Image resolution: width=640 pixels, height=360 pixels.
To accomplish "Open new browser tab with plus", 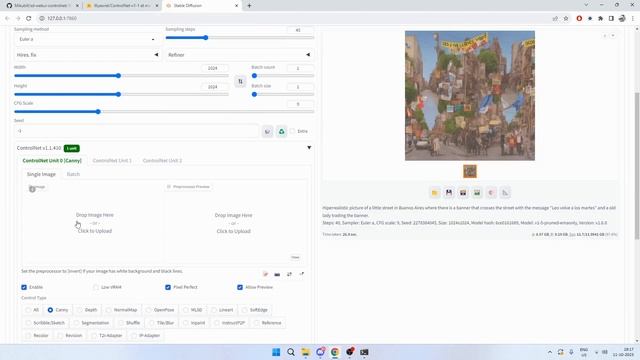I will (x=249, y=6).
